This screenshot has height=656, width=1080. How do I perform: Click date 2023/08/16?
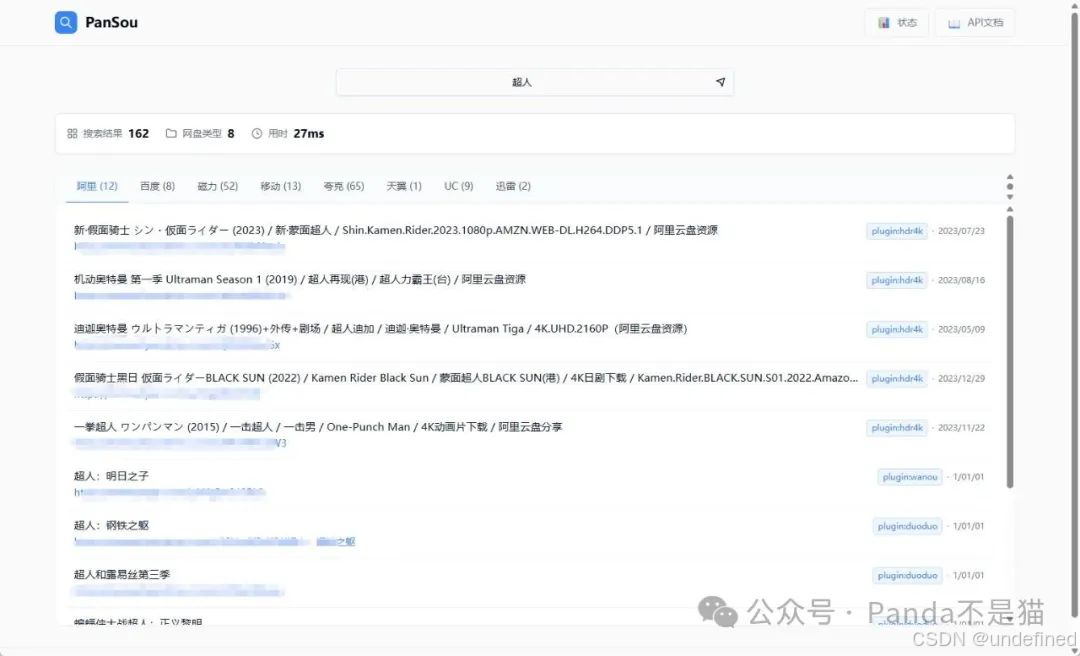click(x=962, y=280)
